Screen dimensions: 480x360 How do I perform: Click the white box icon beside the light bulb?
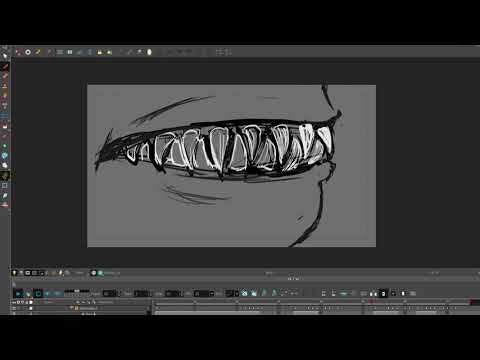click(28, 273)
